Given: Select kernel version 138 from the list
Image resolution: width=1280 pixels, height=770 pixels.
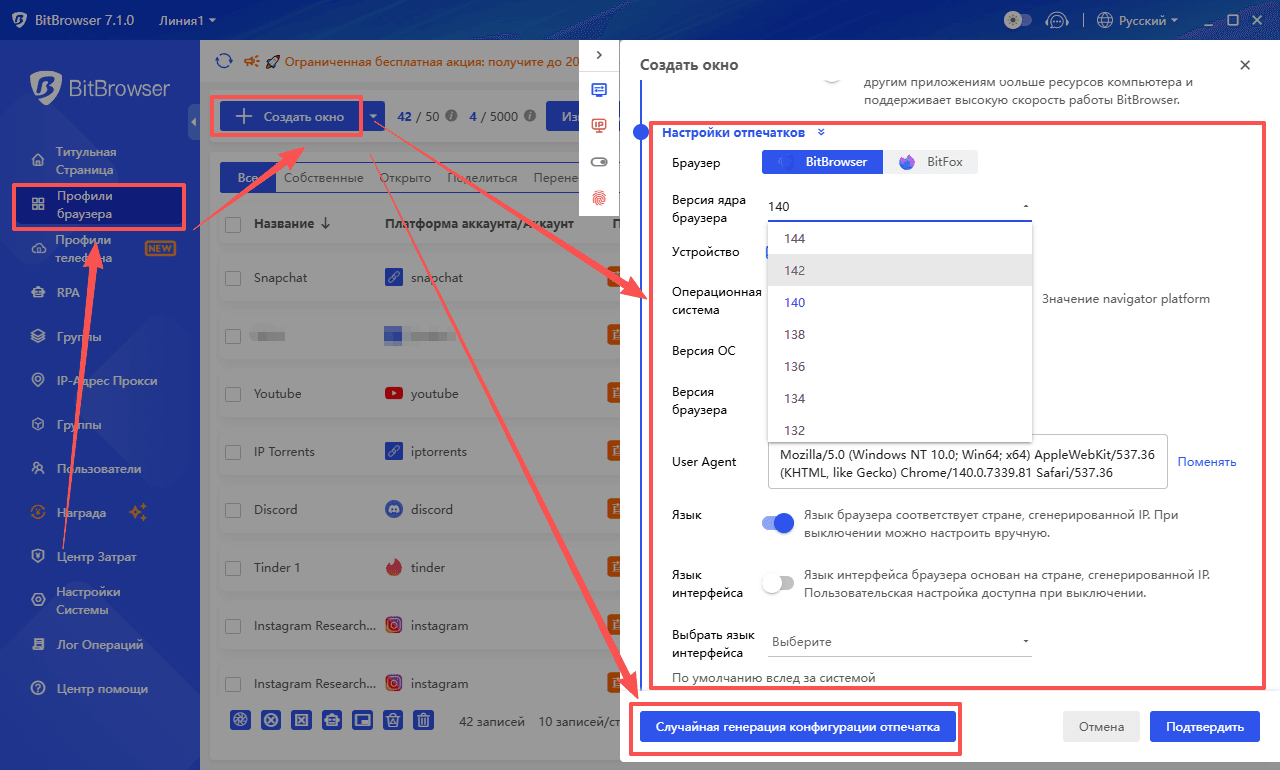Looking at the screenshot, I should (x=899, y=334).
